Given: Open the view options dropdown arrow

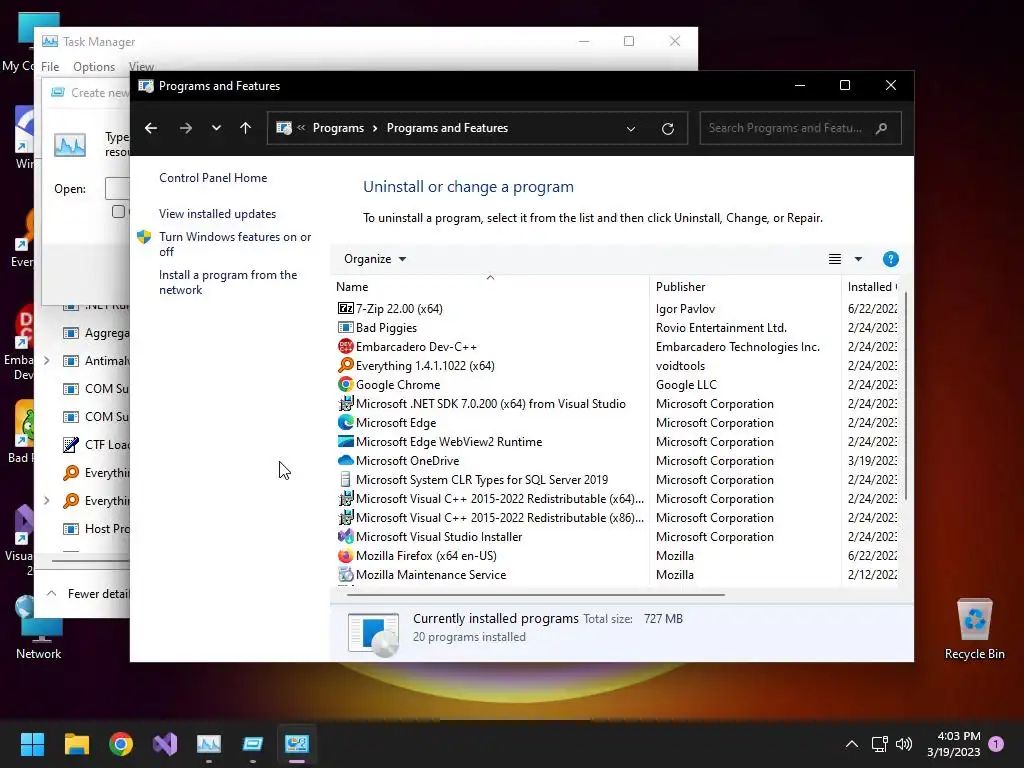Looking at the screenshot, I should (x=858, y=259).
